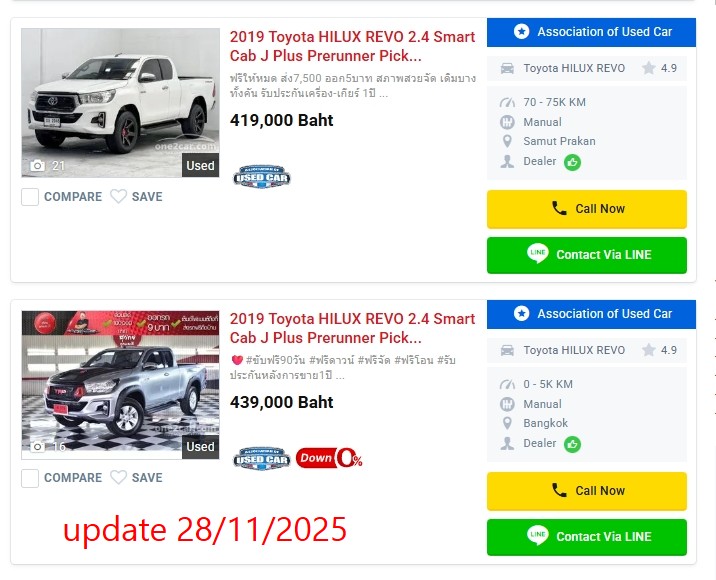
Task: Click the Down 0% badge
Action: click(x=329, y=458)
